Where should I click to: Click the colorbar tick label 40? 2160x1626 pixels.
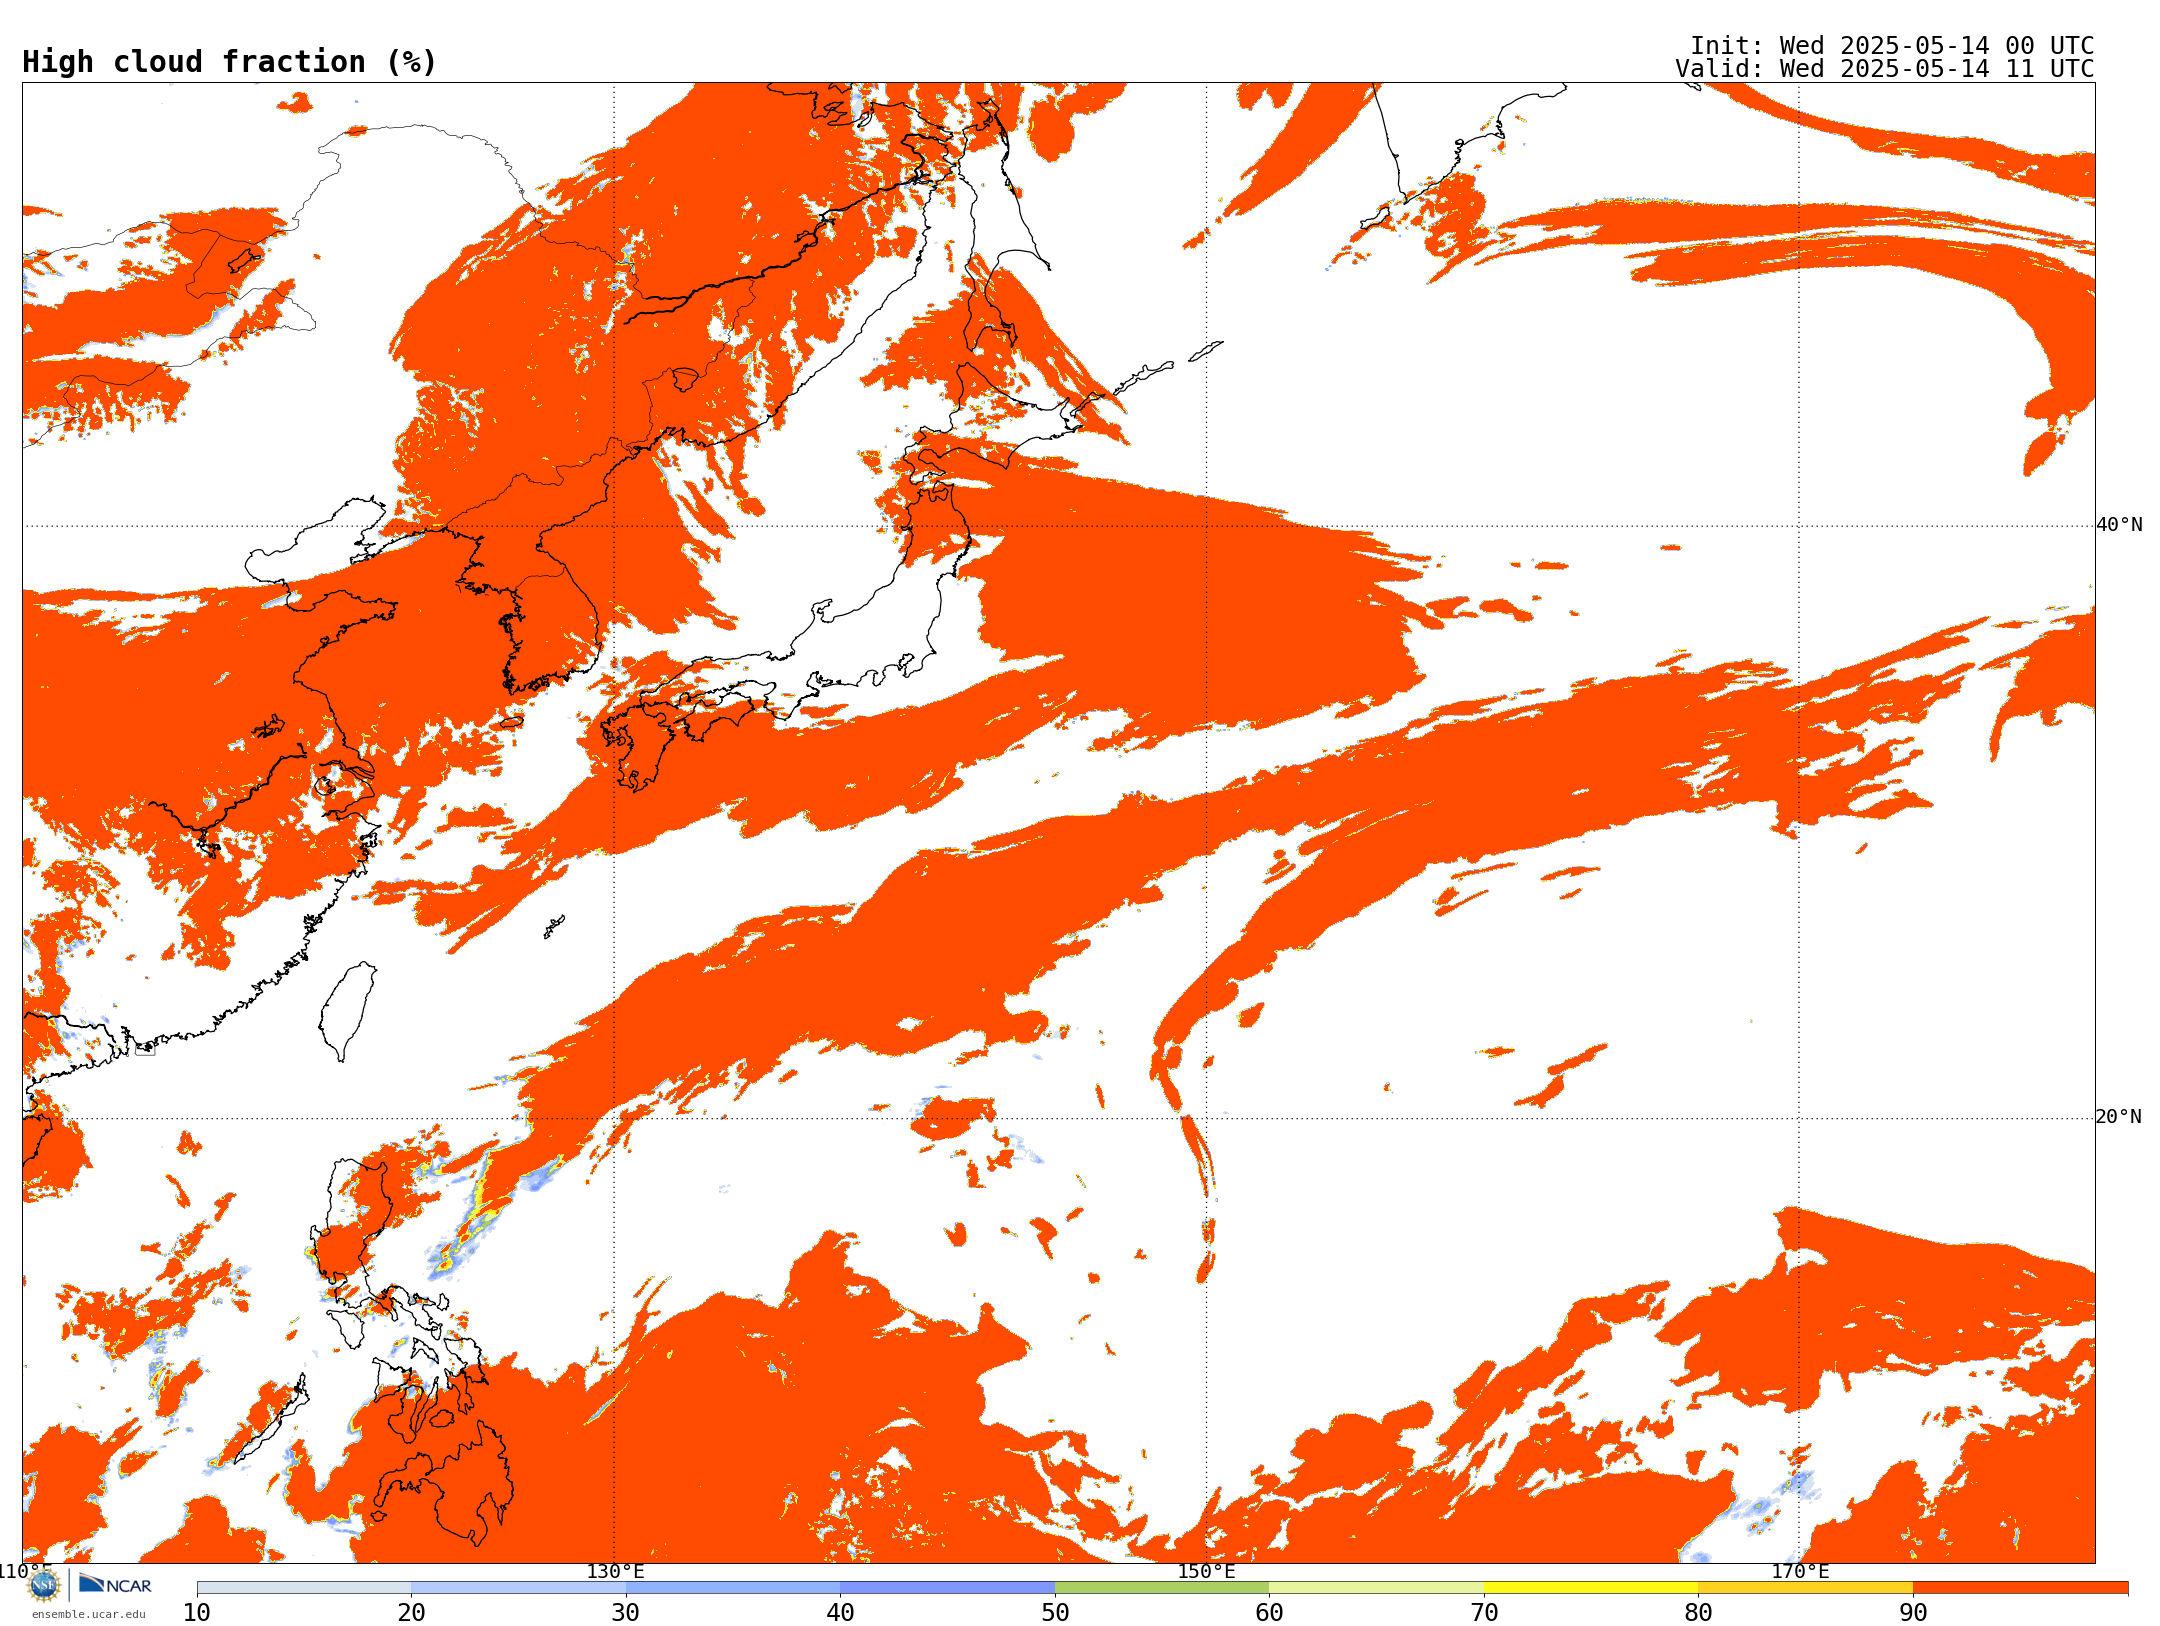(x=840, y=1613)
